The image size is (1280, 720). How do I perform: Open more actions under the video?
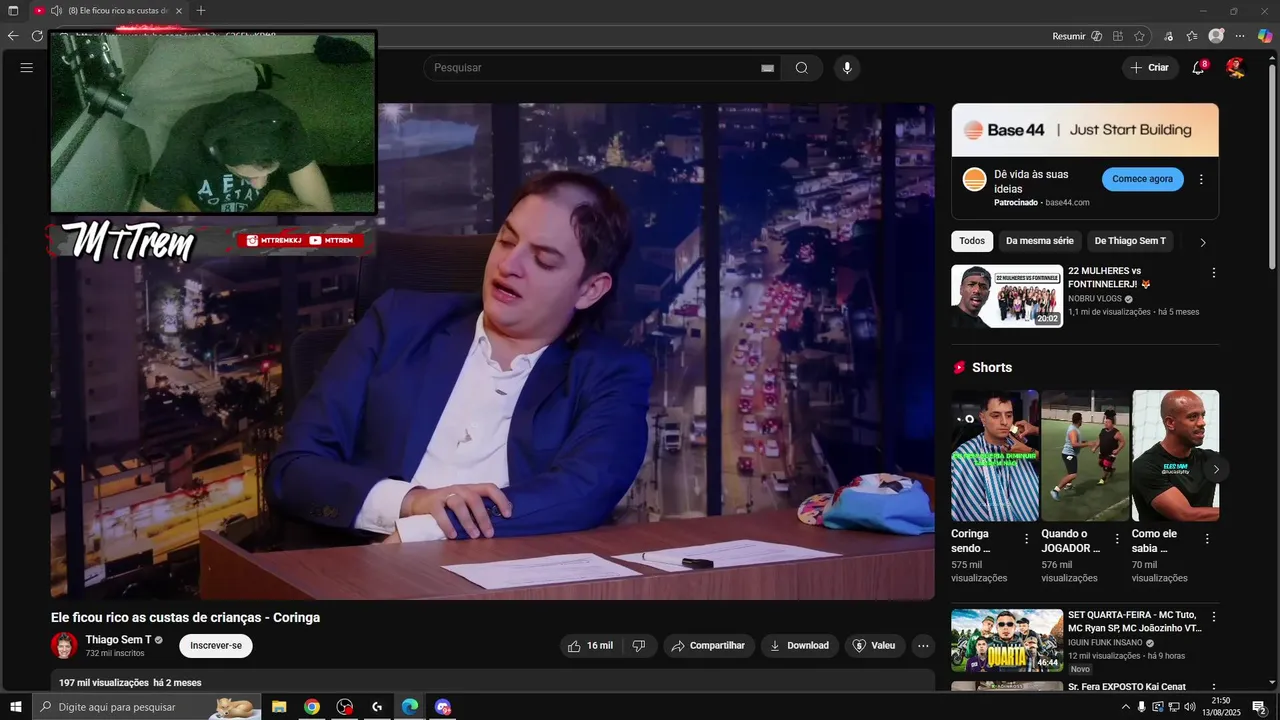pos(923,646)
